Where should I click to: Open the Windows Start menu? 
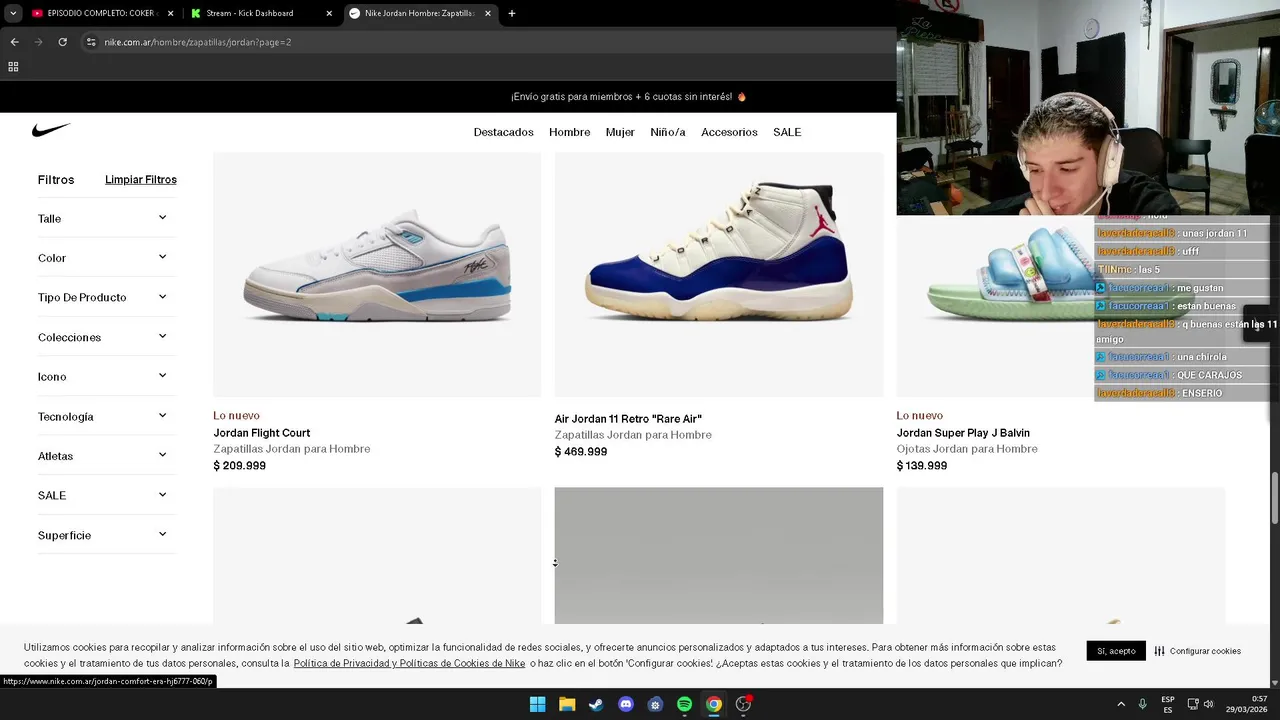[x=537, y=704]
